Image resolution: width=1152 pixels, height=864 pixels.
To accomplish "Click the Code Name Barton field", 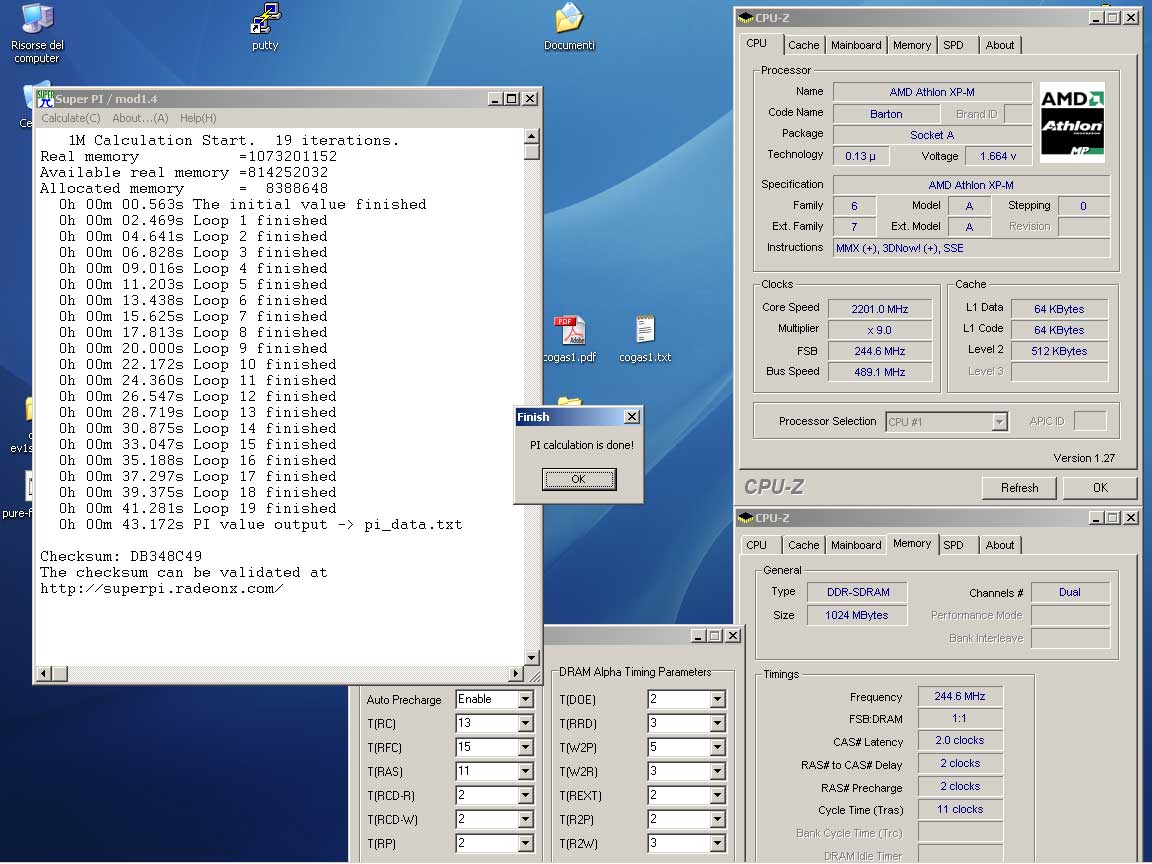I will pyautogui.click(x=886, y=114).
